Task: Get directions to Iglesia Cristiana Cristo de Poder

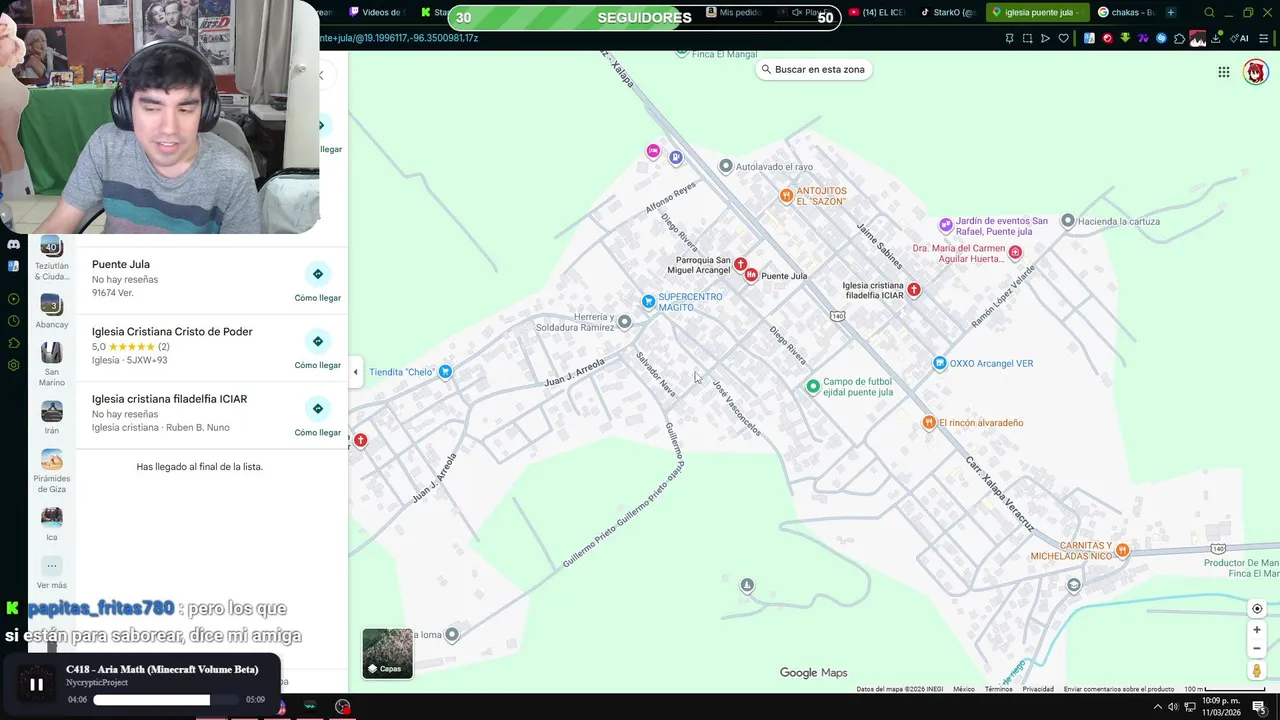Action: coord(317,349)
